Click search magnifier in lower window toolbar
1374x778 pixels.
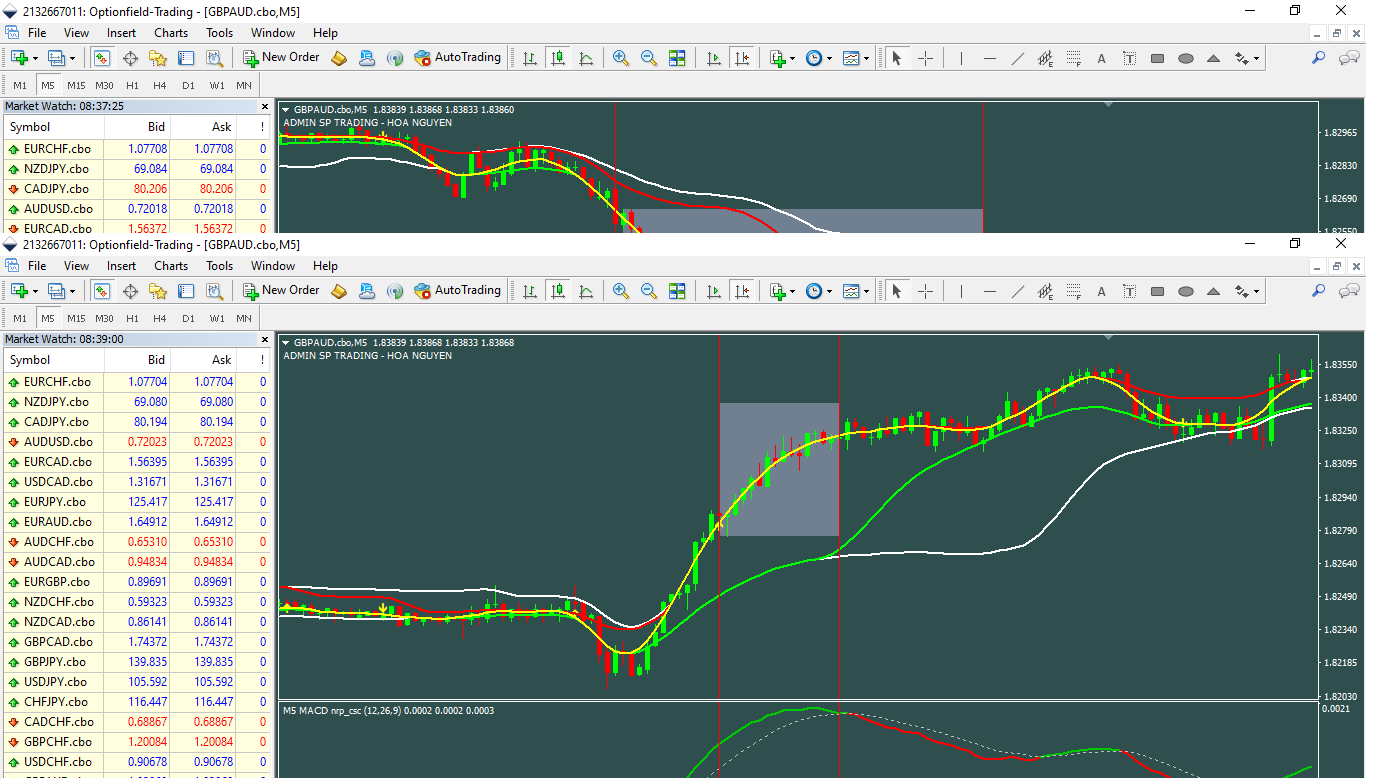pyautogui.click(x=1318, y=291)
